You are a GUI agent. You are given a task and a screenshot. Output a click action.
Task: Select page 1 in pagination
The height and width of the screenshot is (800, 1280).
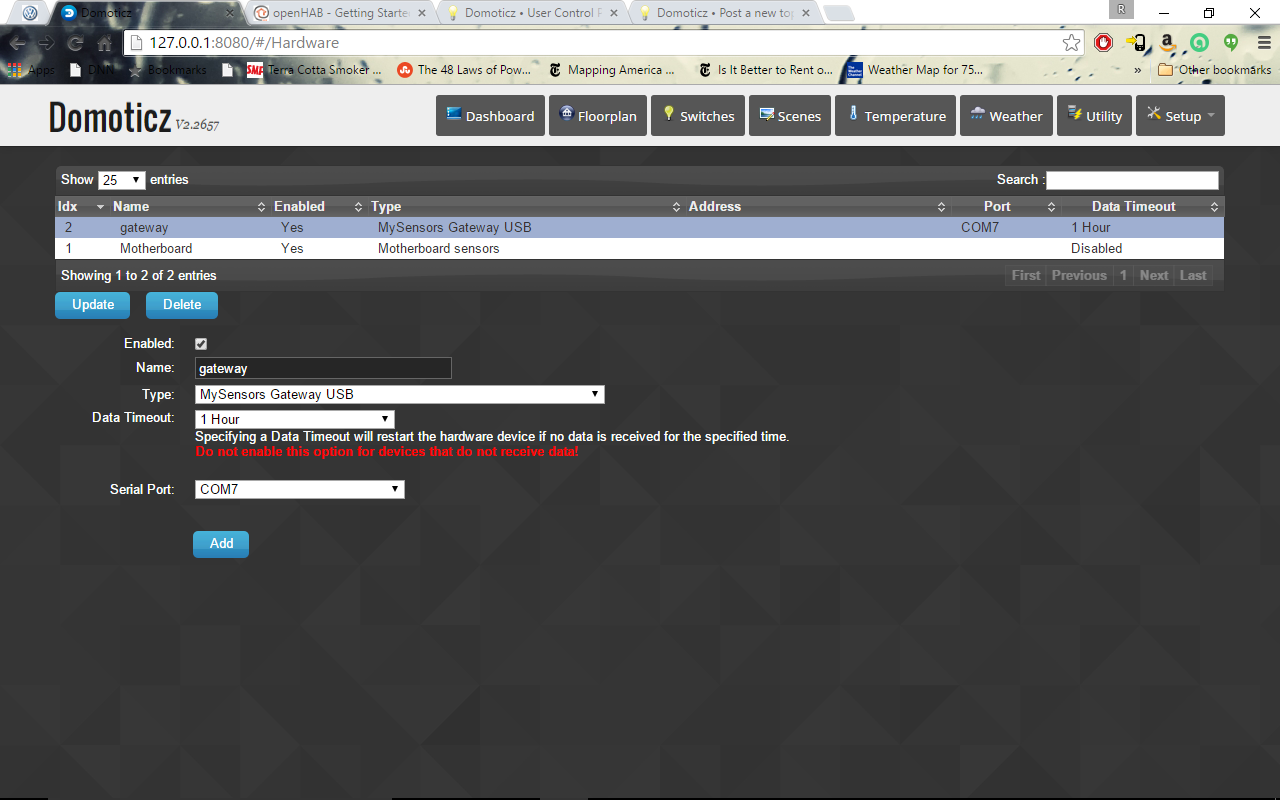(x=1123, y=276)
